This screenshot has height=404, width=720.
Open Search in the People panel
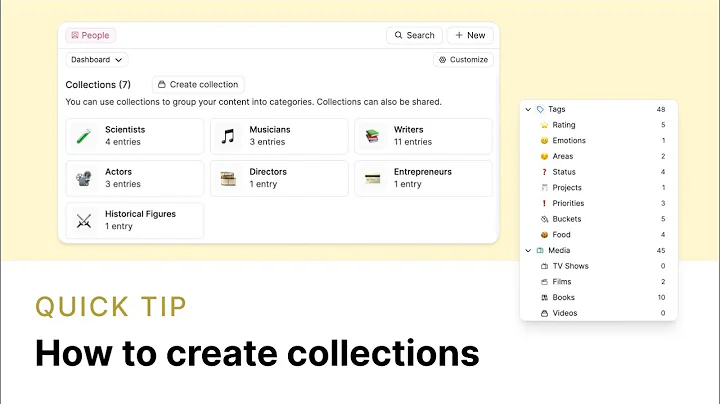click(414, 35)
